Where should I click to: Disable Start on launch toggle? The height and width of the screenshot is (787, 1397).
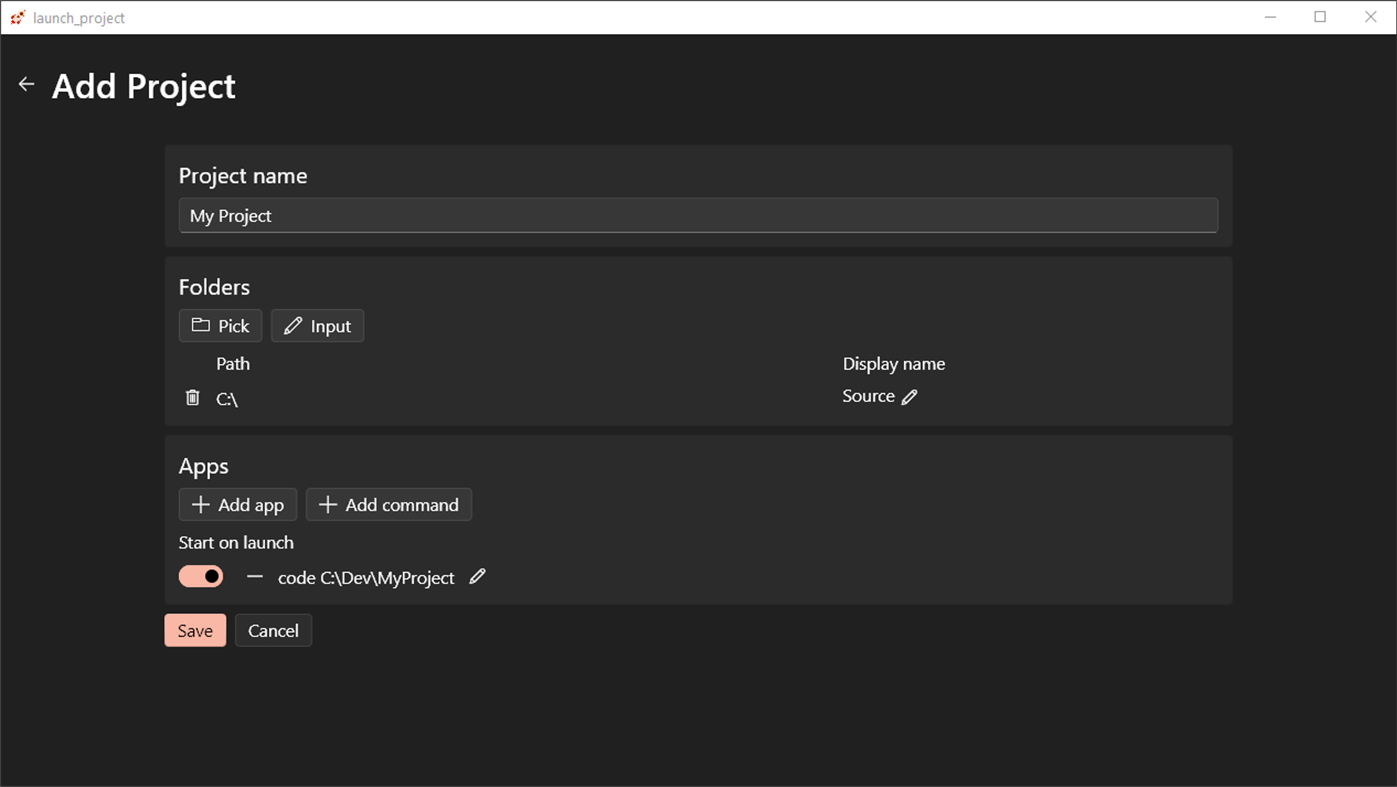tap(201, 577)
